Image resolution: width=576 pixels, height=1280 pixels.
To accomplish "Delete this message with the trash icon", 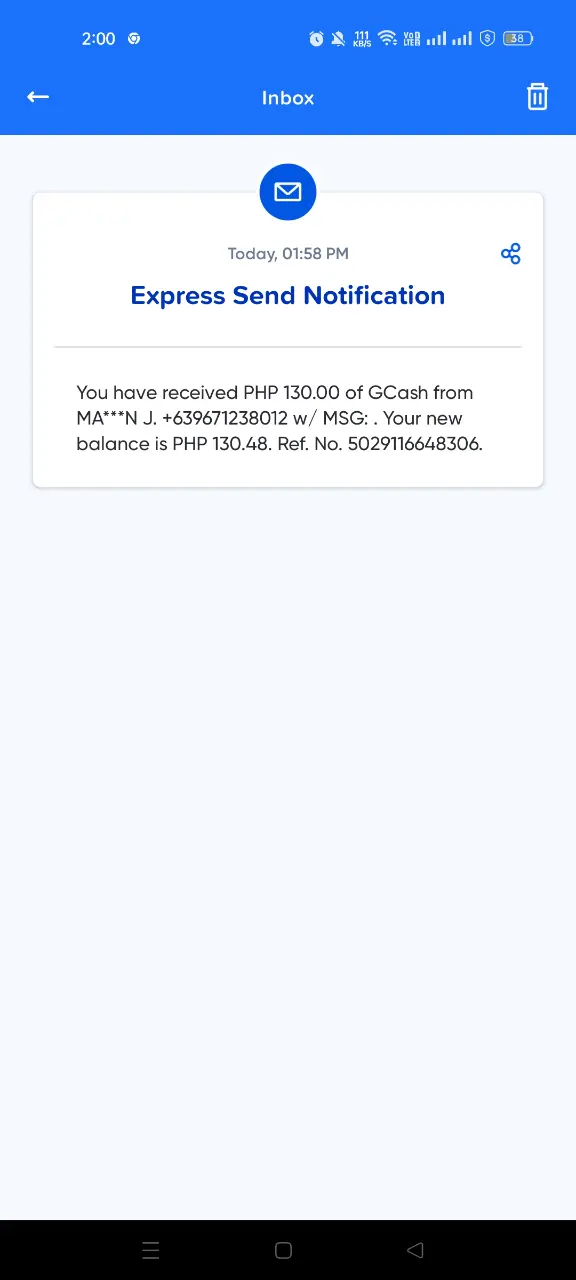I will pyautogui.click(x=537, y=97).
